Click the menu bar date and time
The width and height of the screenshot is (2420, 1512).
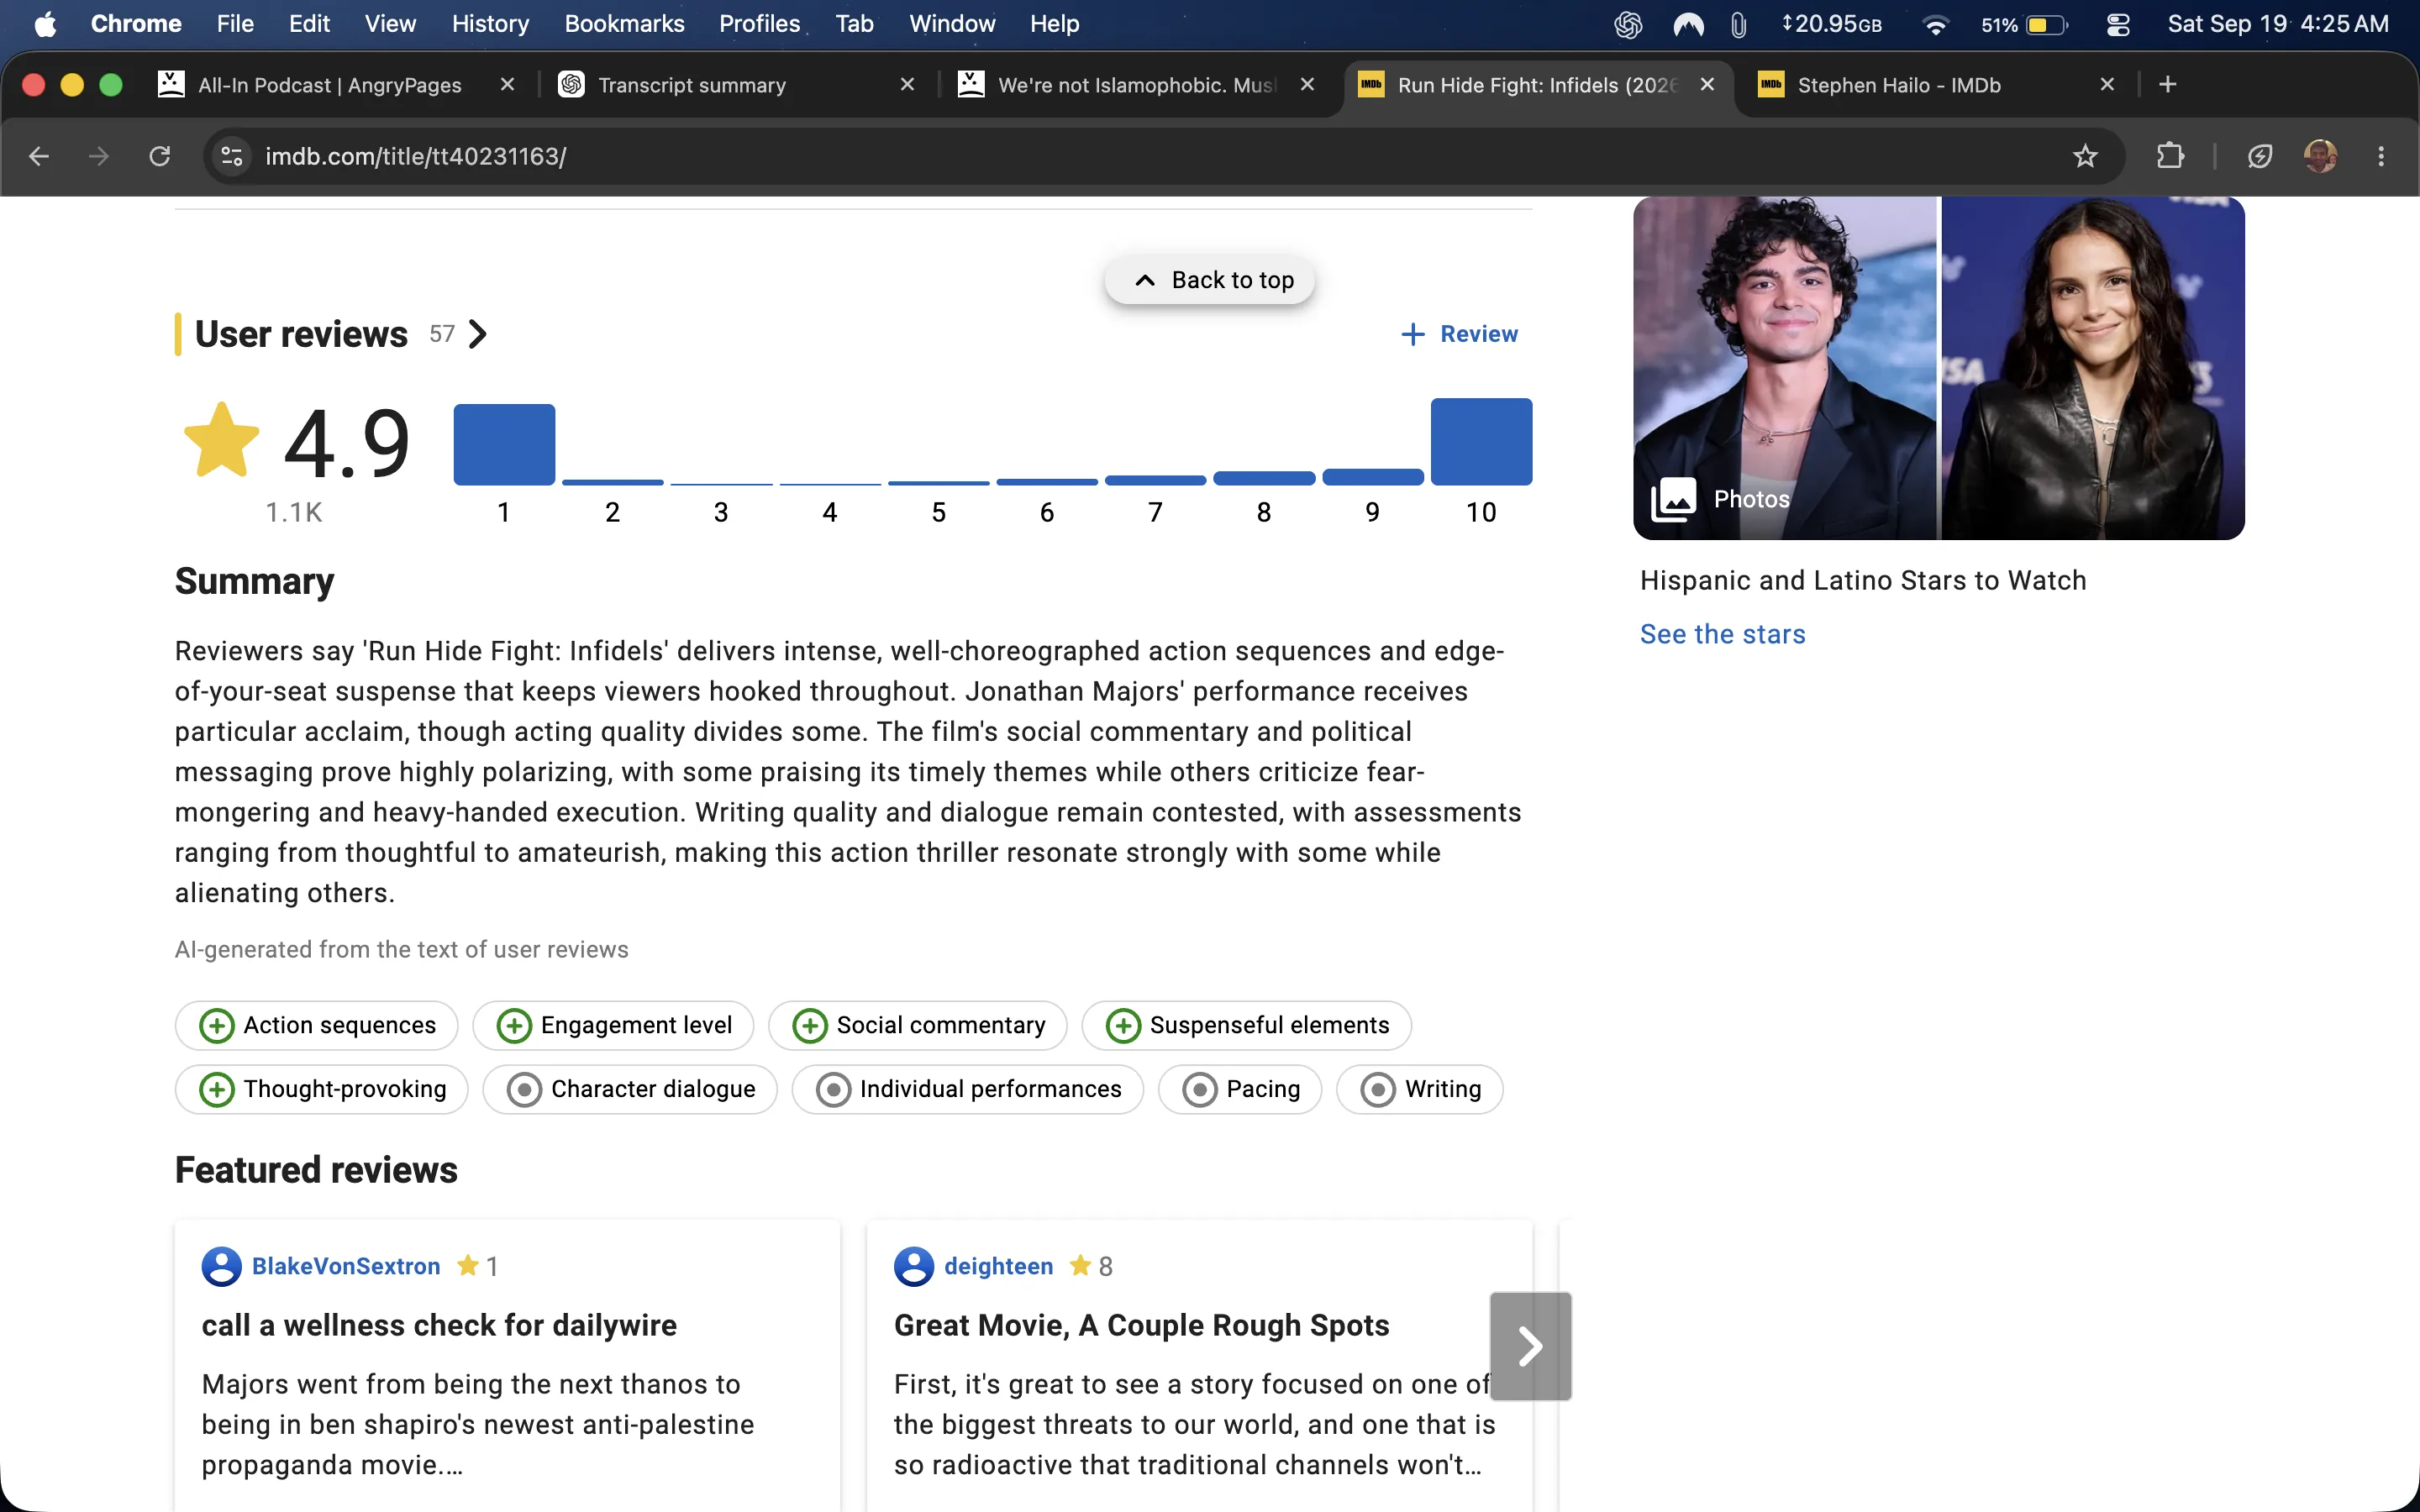(2277, 24)
